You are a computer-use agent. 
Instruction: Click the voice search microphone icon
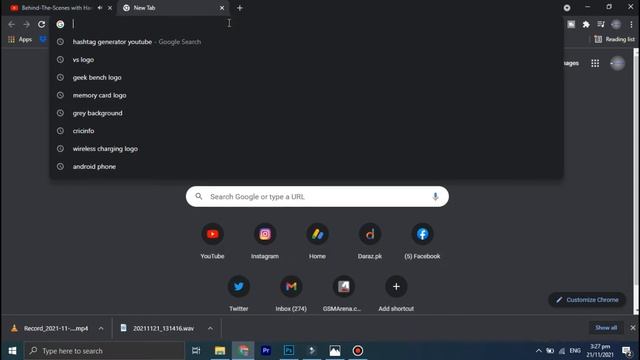435,197
